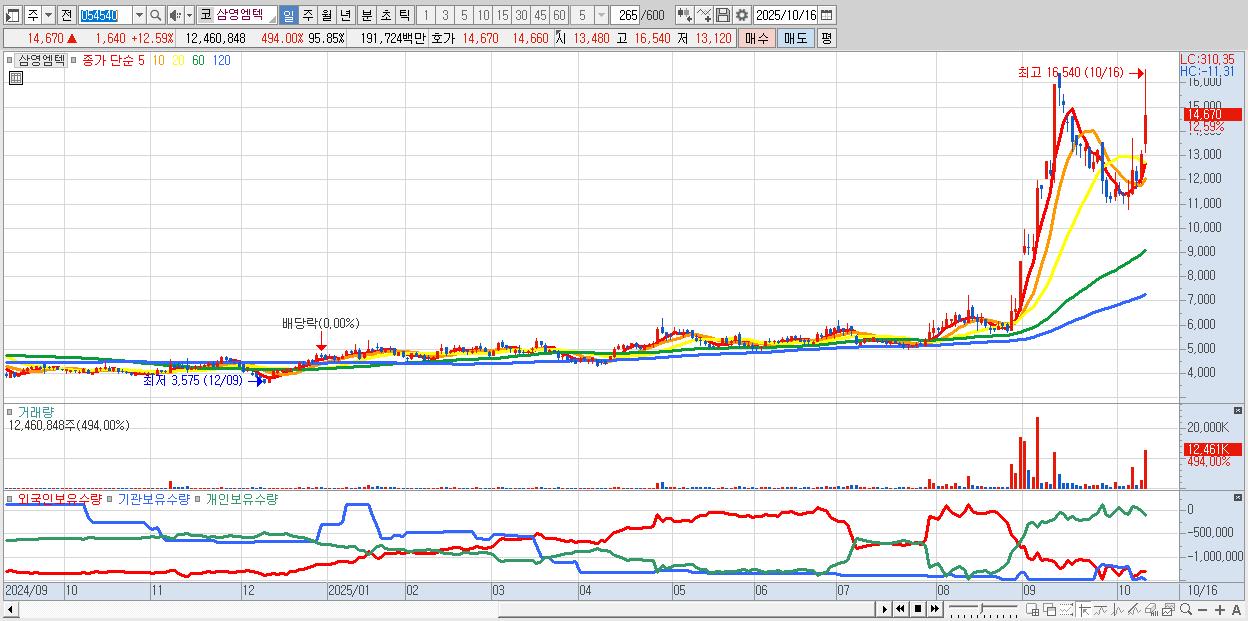Select interval 1 toggle button
The width and height of the screenshot is (1248, 621).
[425, 15]
